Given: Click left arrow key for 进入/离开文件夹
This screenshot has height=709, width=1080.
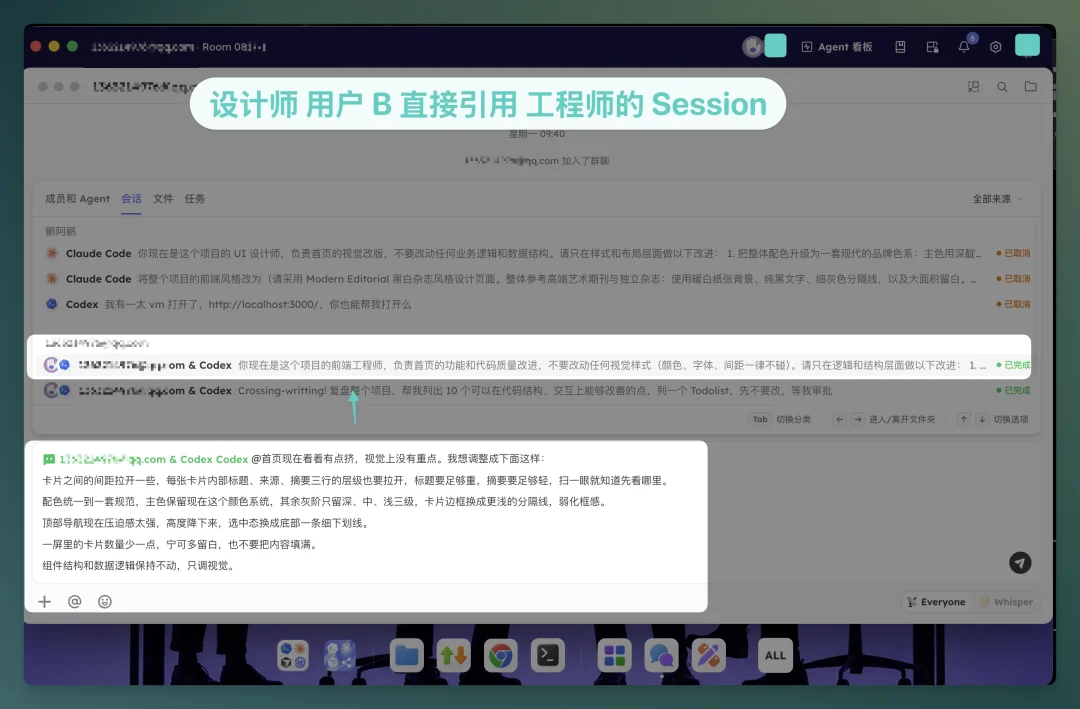Looking at the screenshot, I should 839,419.
